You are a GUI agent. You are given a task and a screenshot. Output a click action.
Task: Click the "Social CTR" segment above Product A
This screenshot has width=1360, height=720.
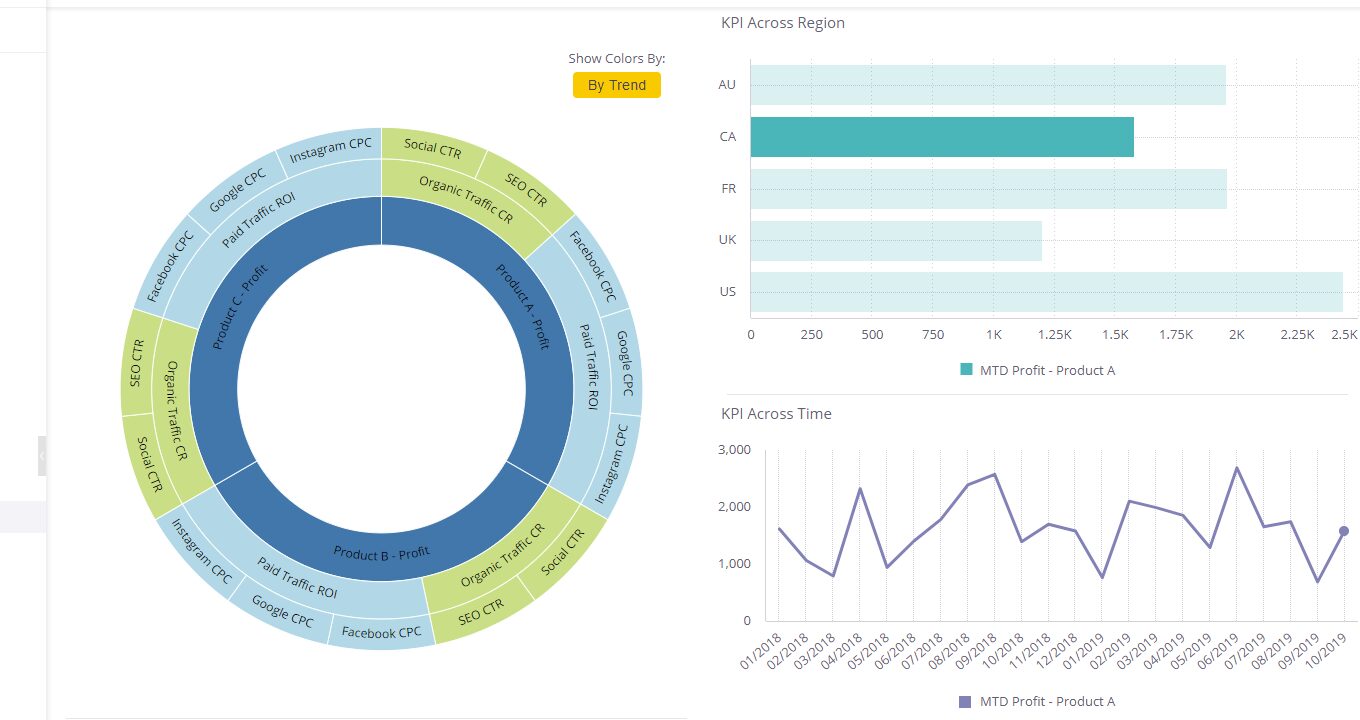coord(432,149)
